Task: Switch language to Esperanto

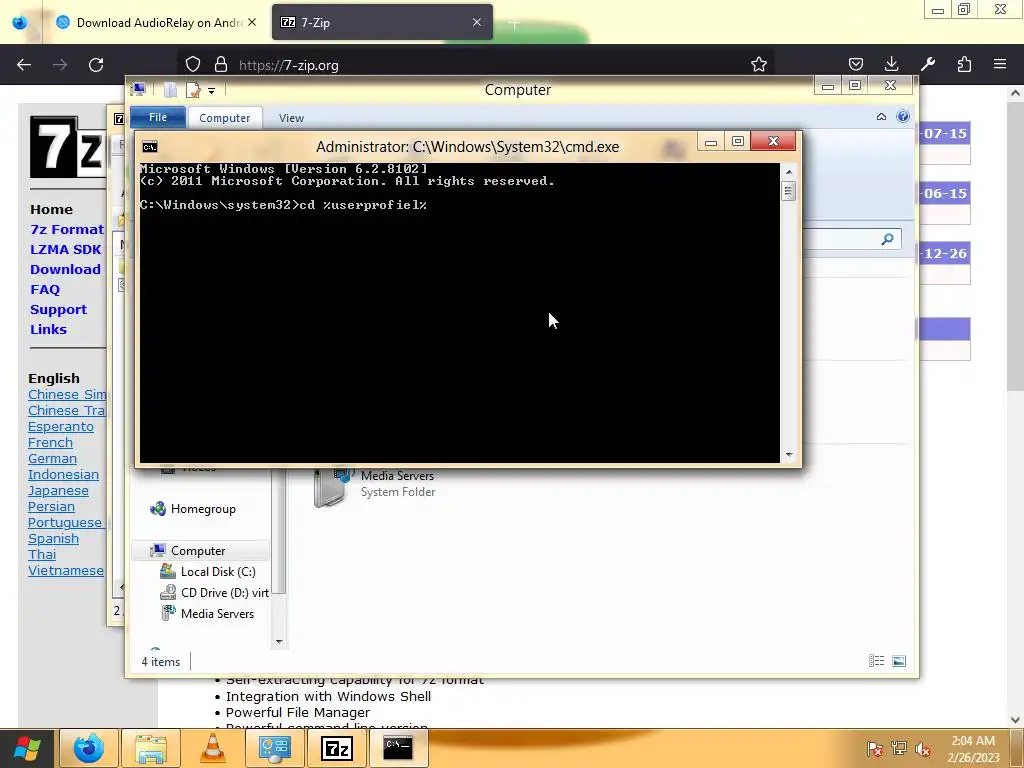Action: (61, 426)
